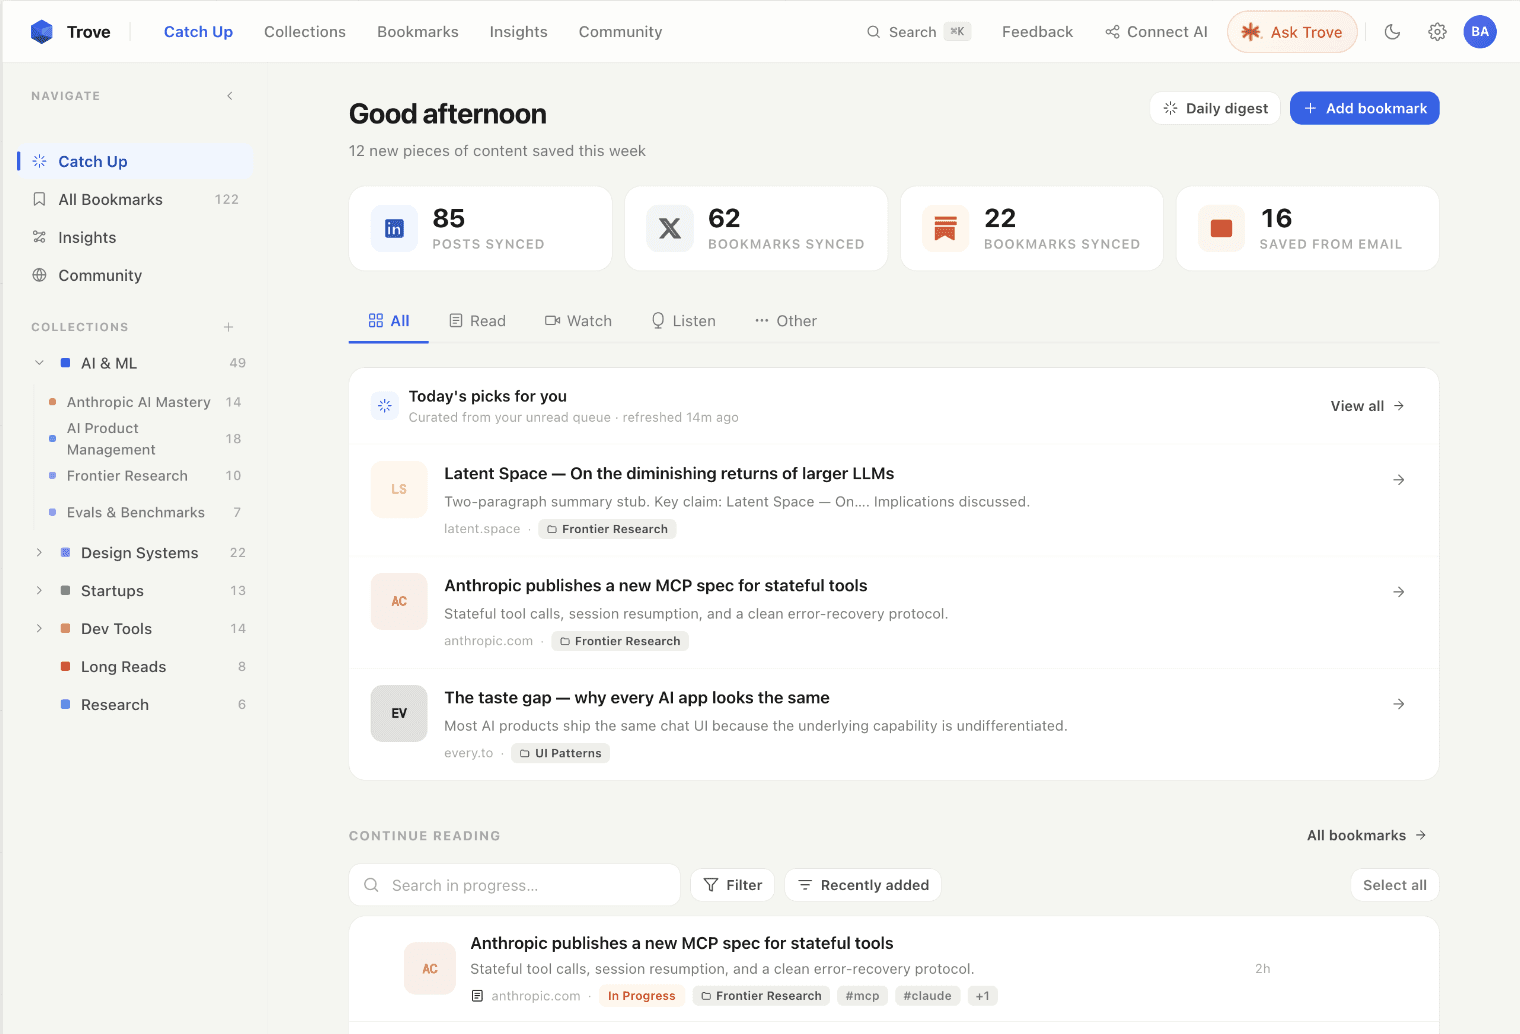Open Latent Space article arrow
1520x1034 pixels.
coord(1399,480)
